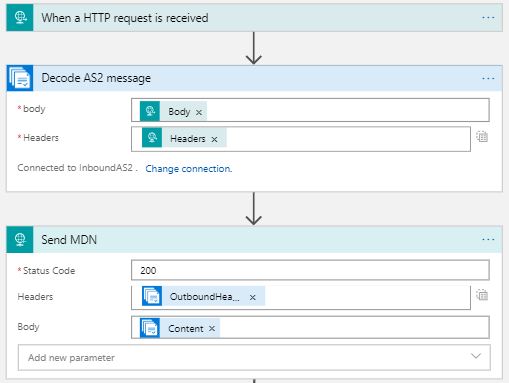Click the 'Status Code' label
This screenshot has width=509, height=383.
click(x=49, y=271)
